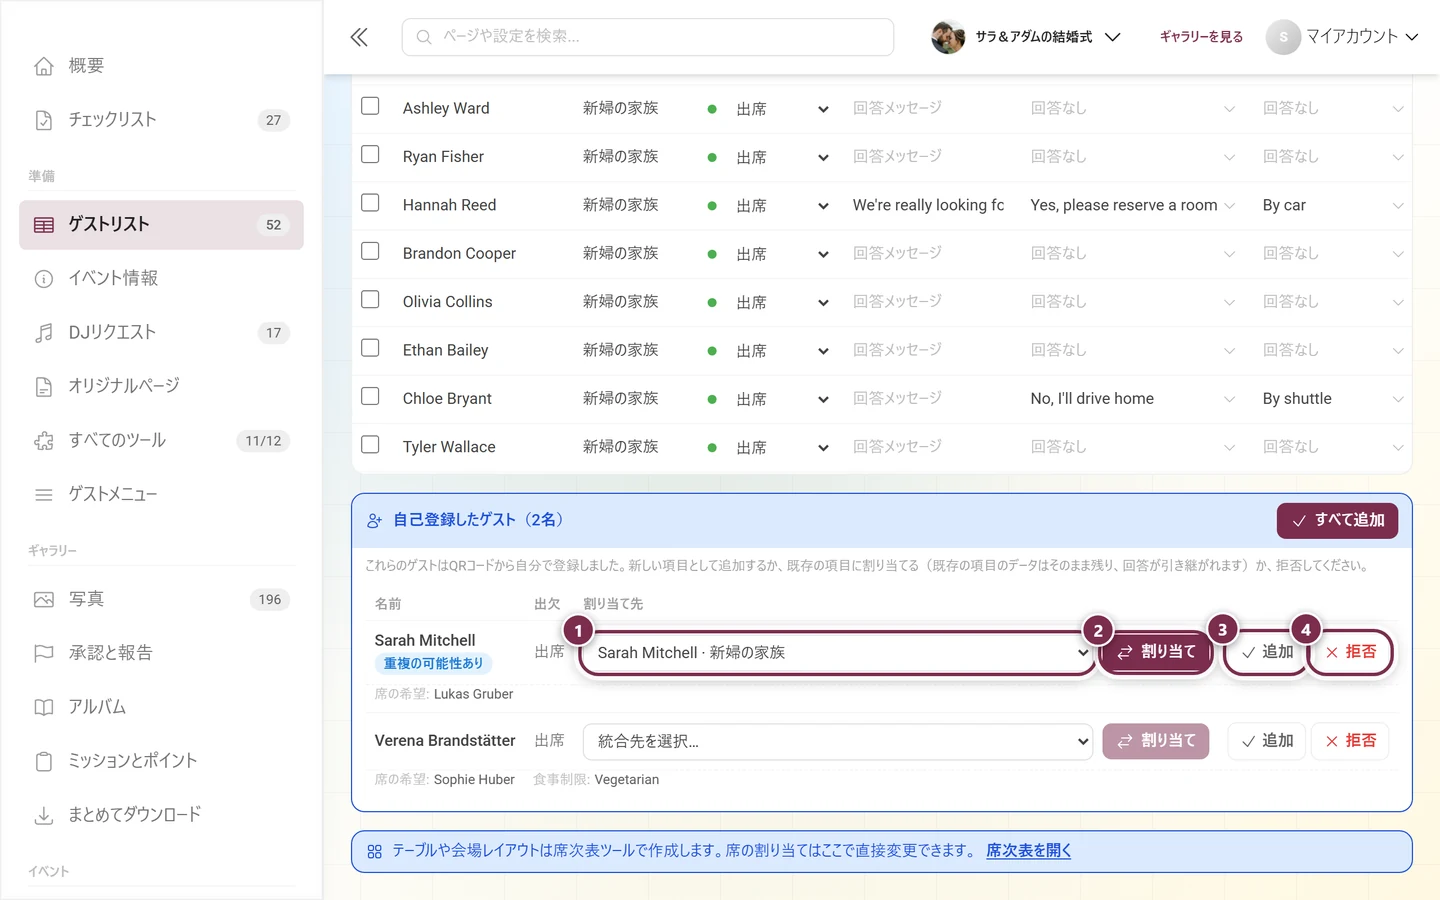Click 割り当て for Sarah Mitchell

tap(1156, 652)
